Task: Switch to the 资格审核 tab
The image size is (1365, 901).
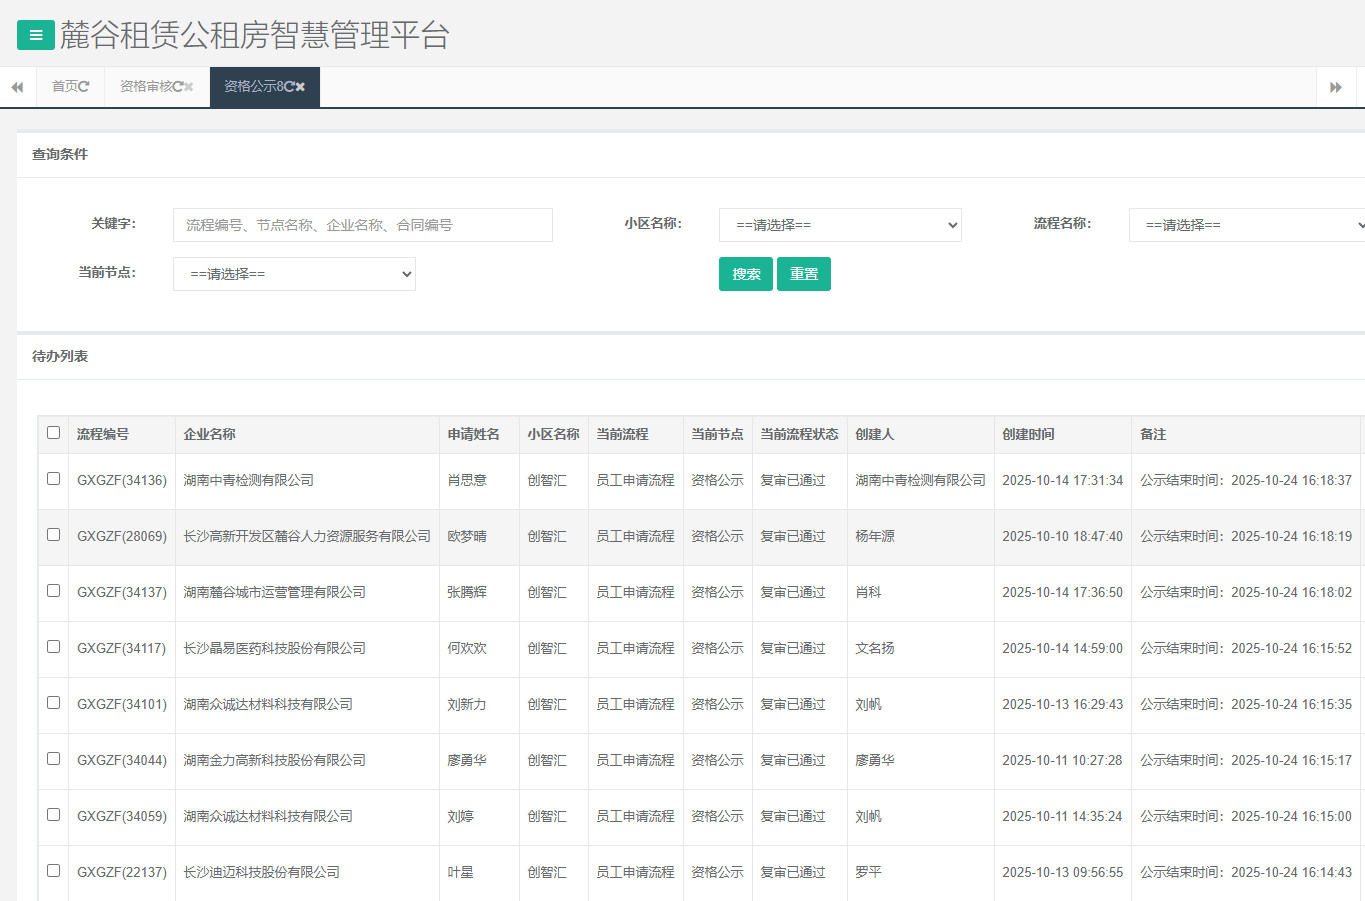Action: tap(146, 87)
